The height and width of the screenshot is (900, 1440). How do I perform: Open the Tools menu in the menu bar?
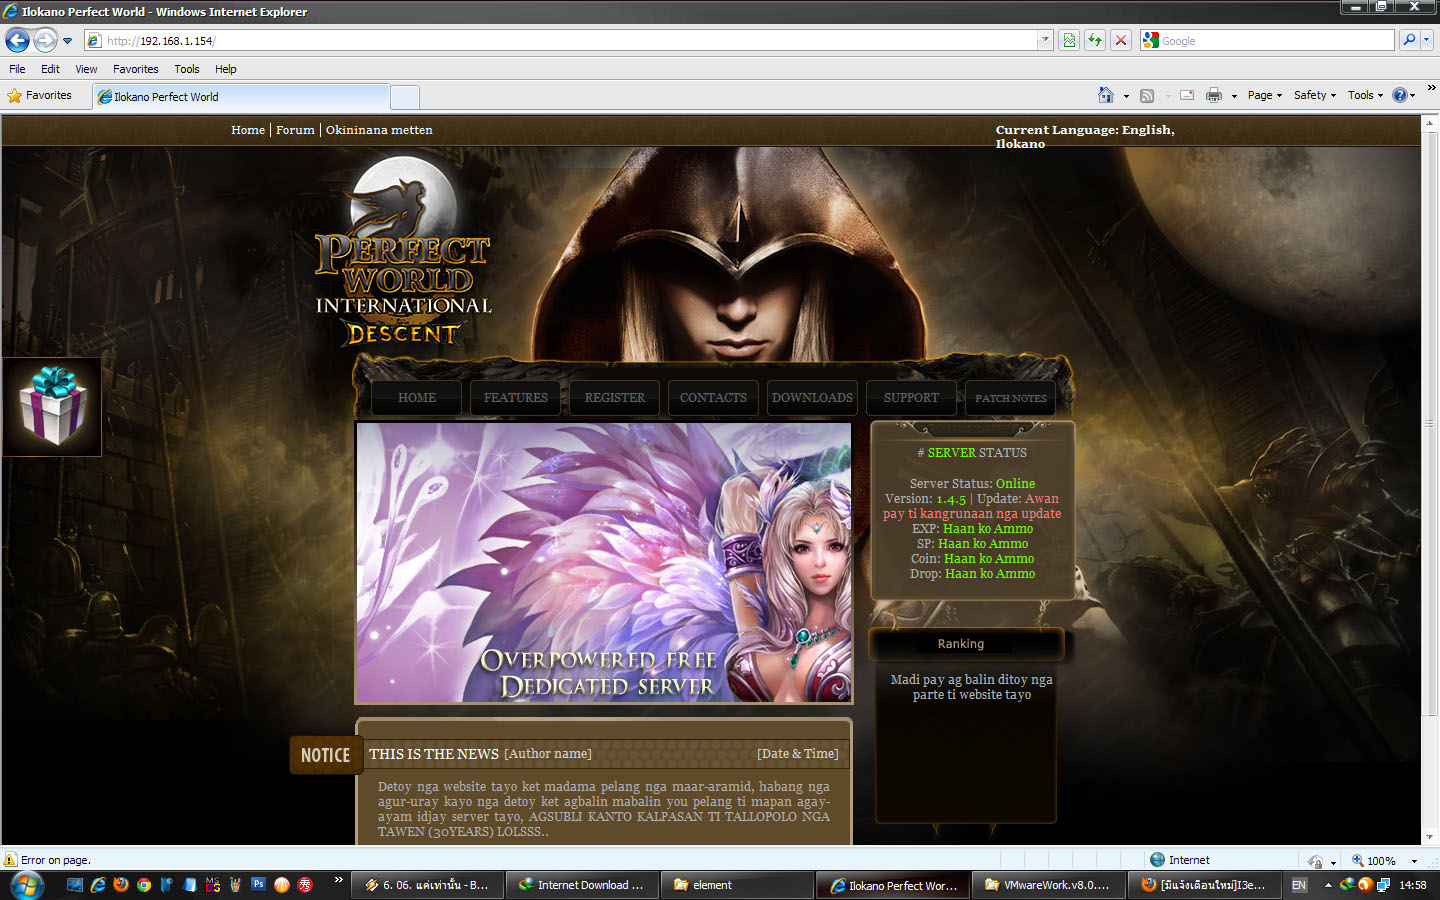[x=187, y=69]
